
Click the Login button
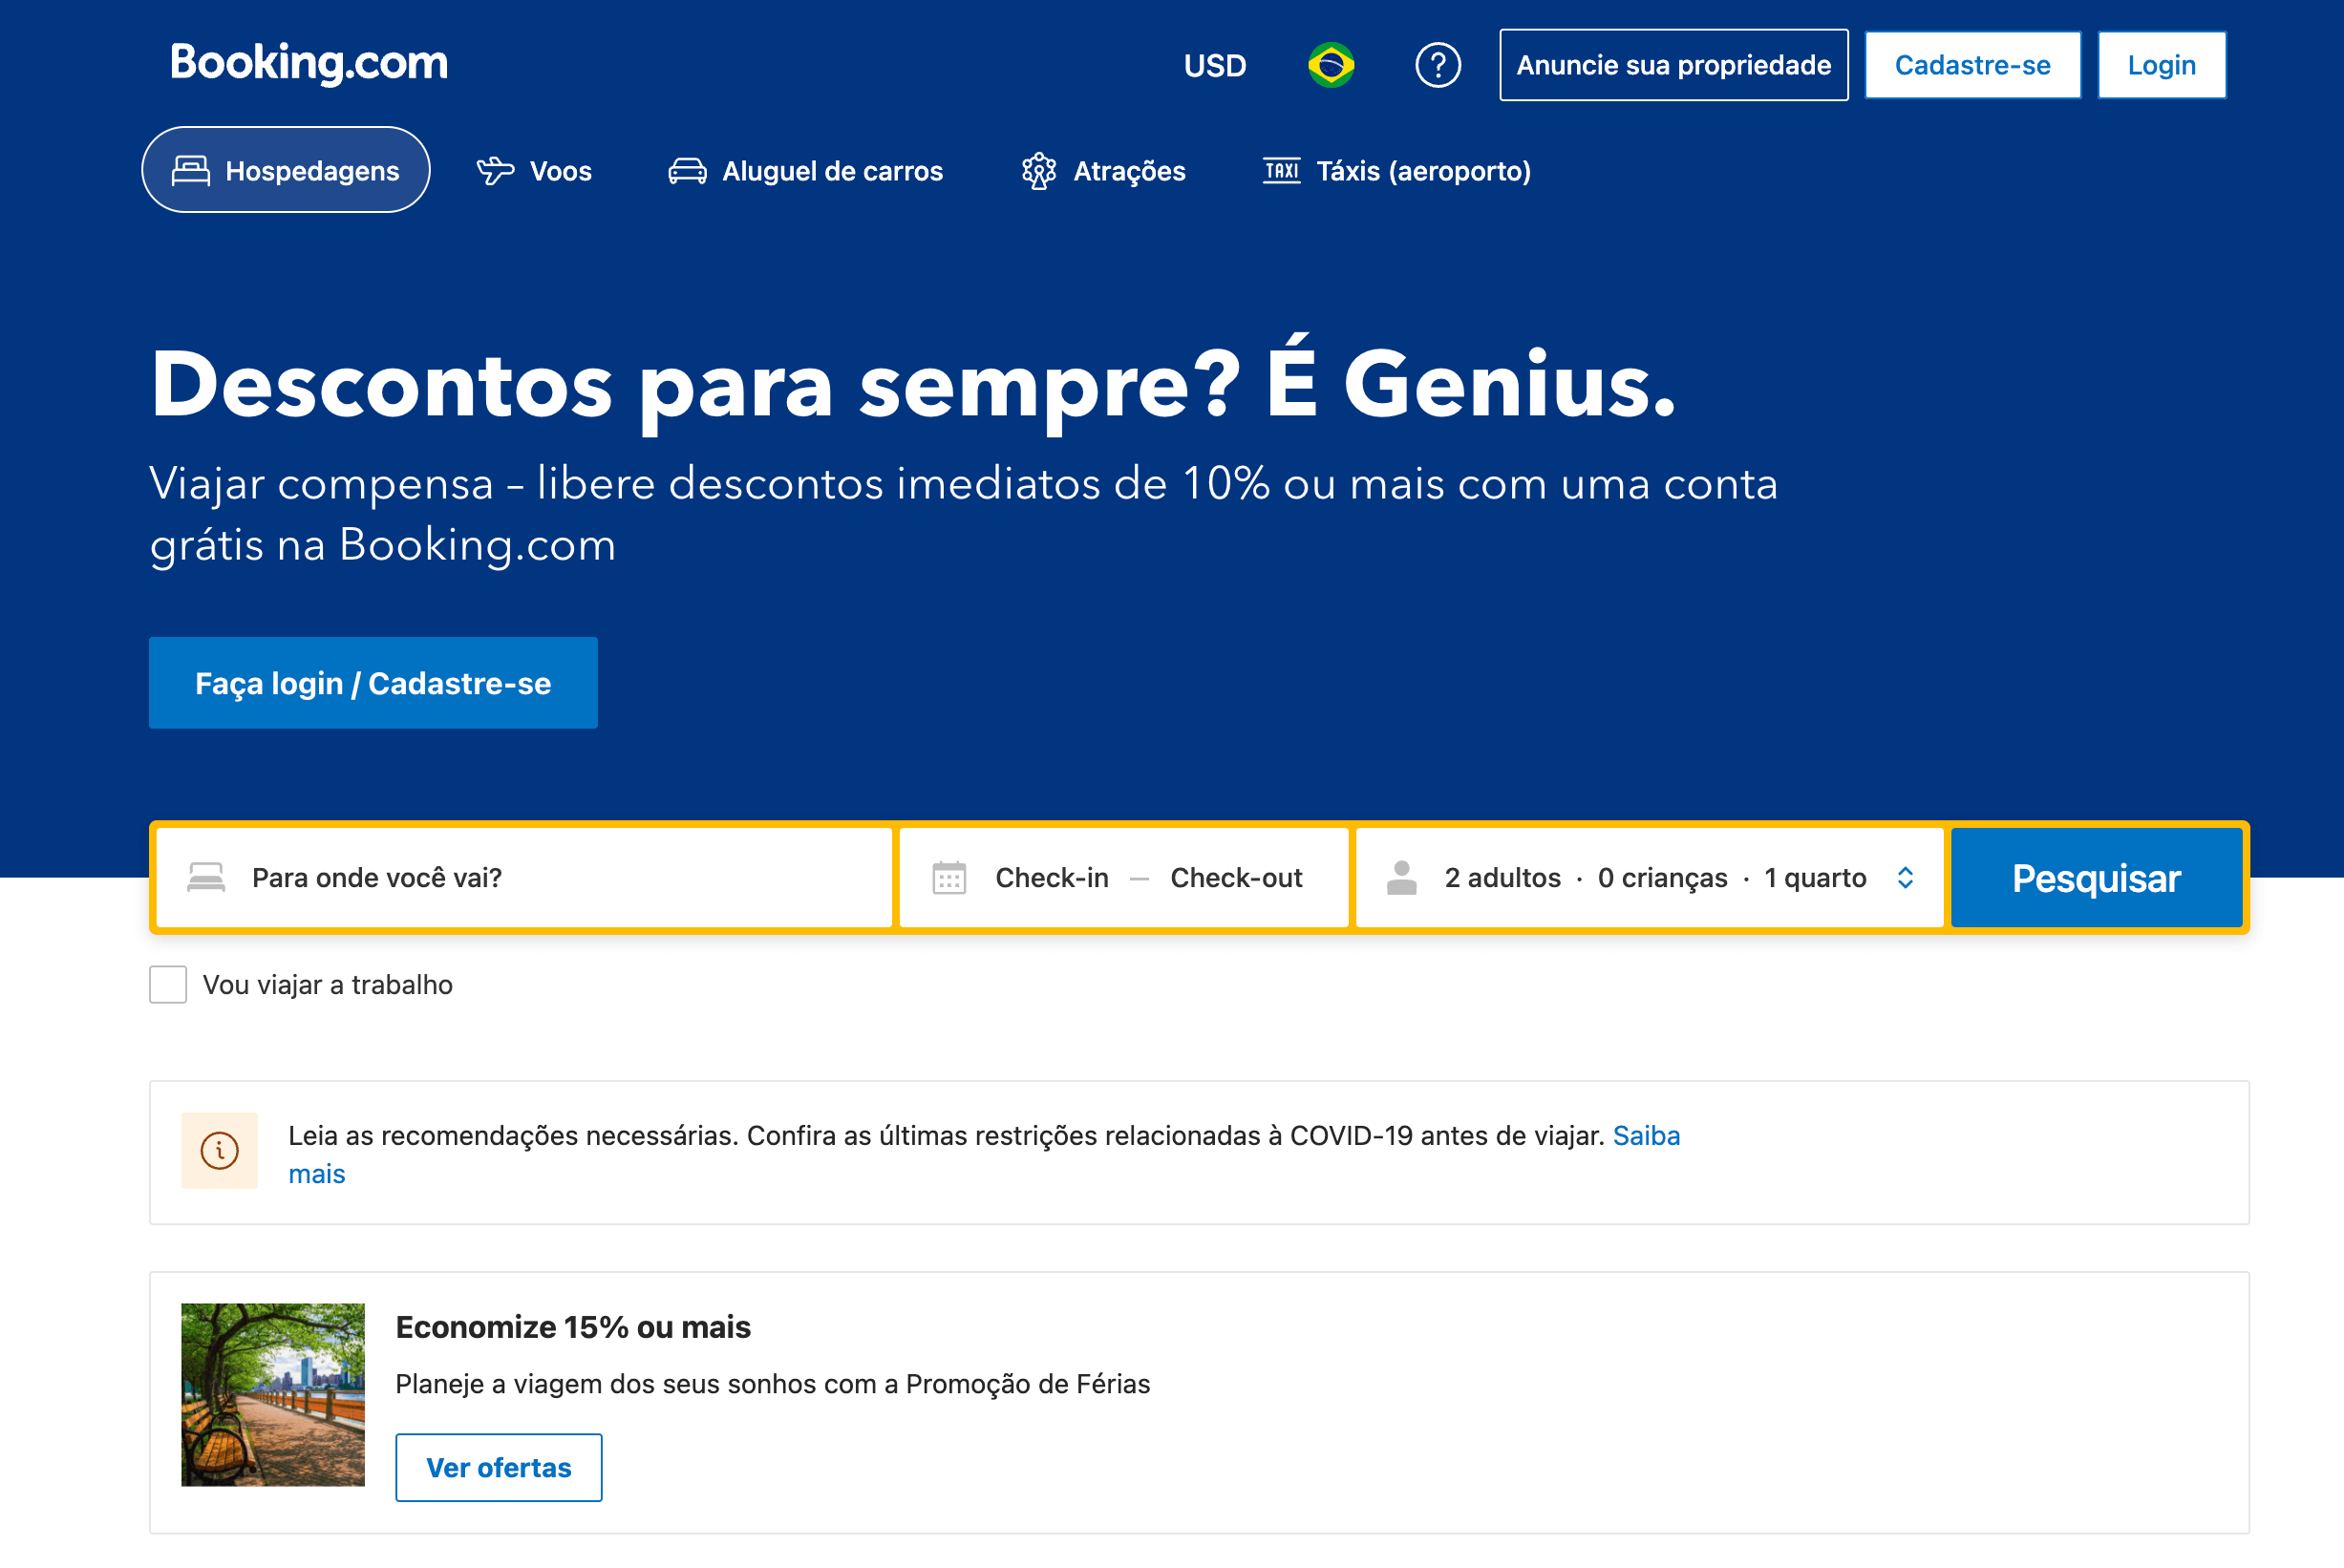click(2161, 65)
